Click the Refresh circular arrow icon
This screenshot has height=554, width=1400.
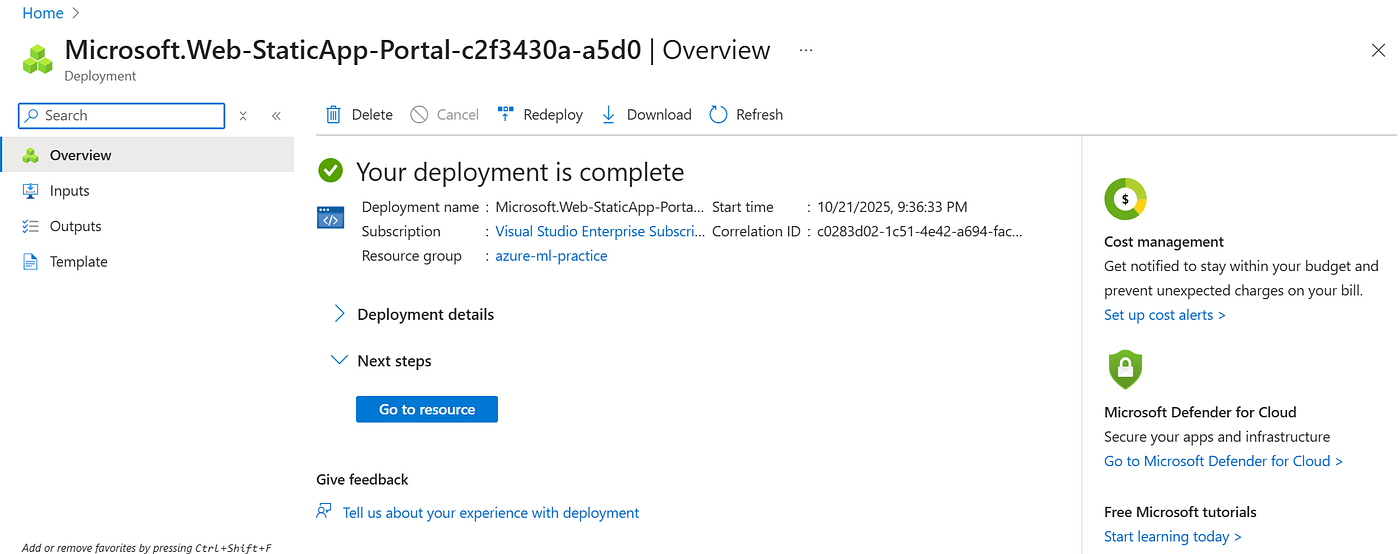click(x=718, y=115)
